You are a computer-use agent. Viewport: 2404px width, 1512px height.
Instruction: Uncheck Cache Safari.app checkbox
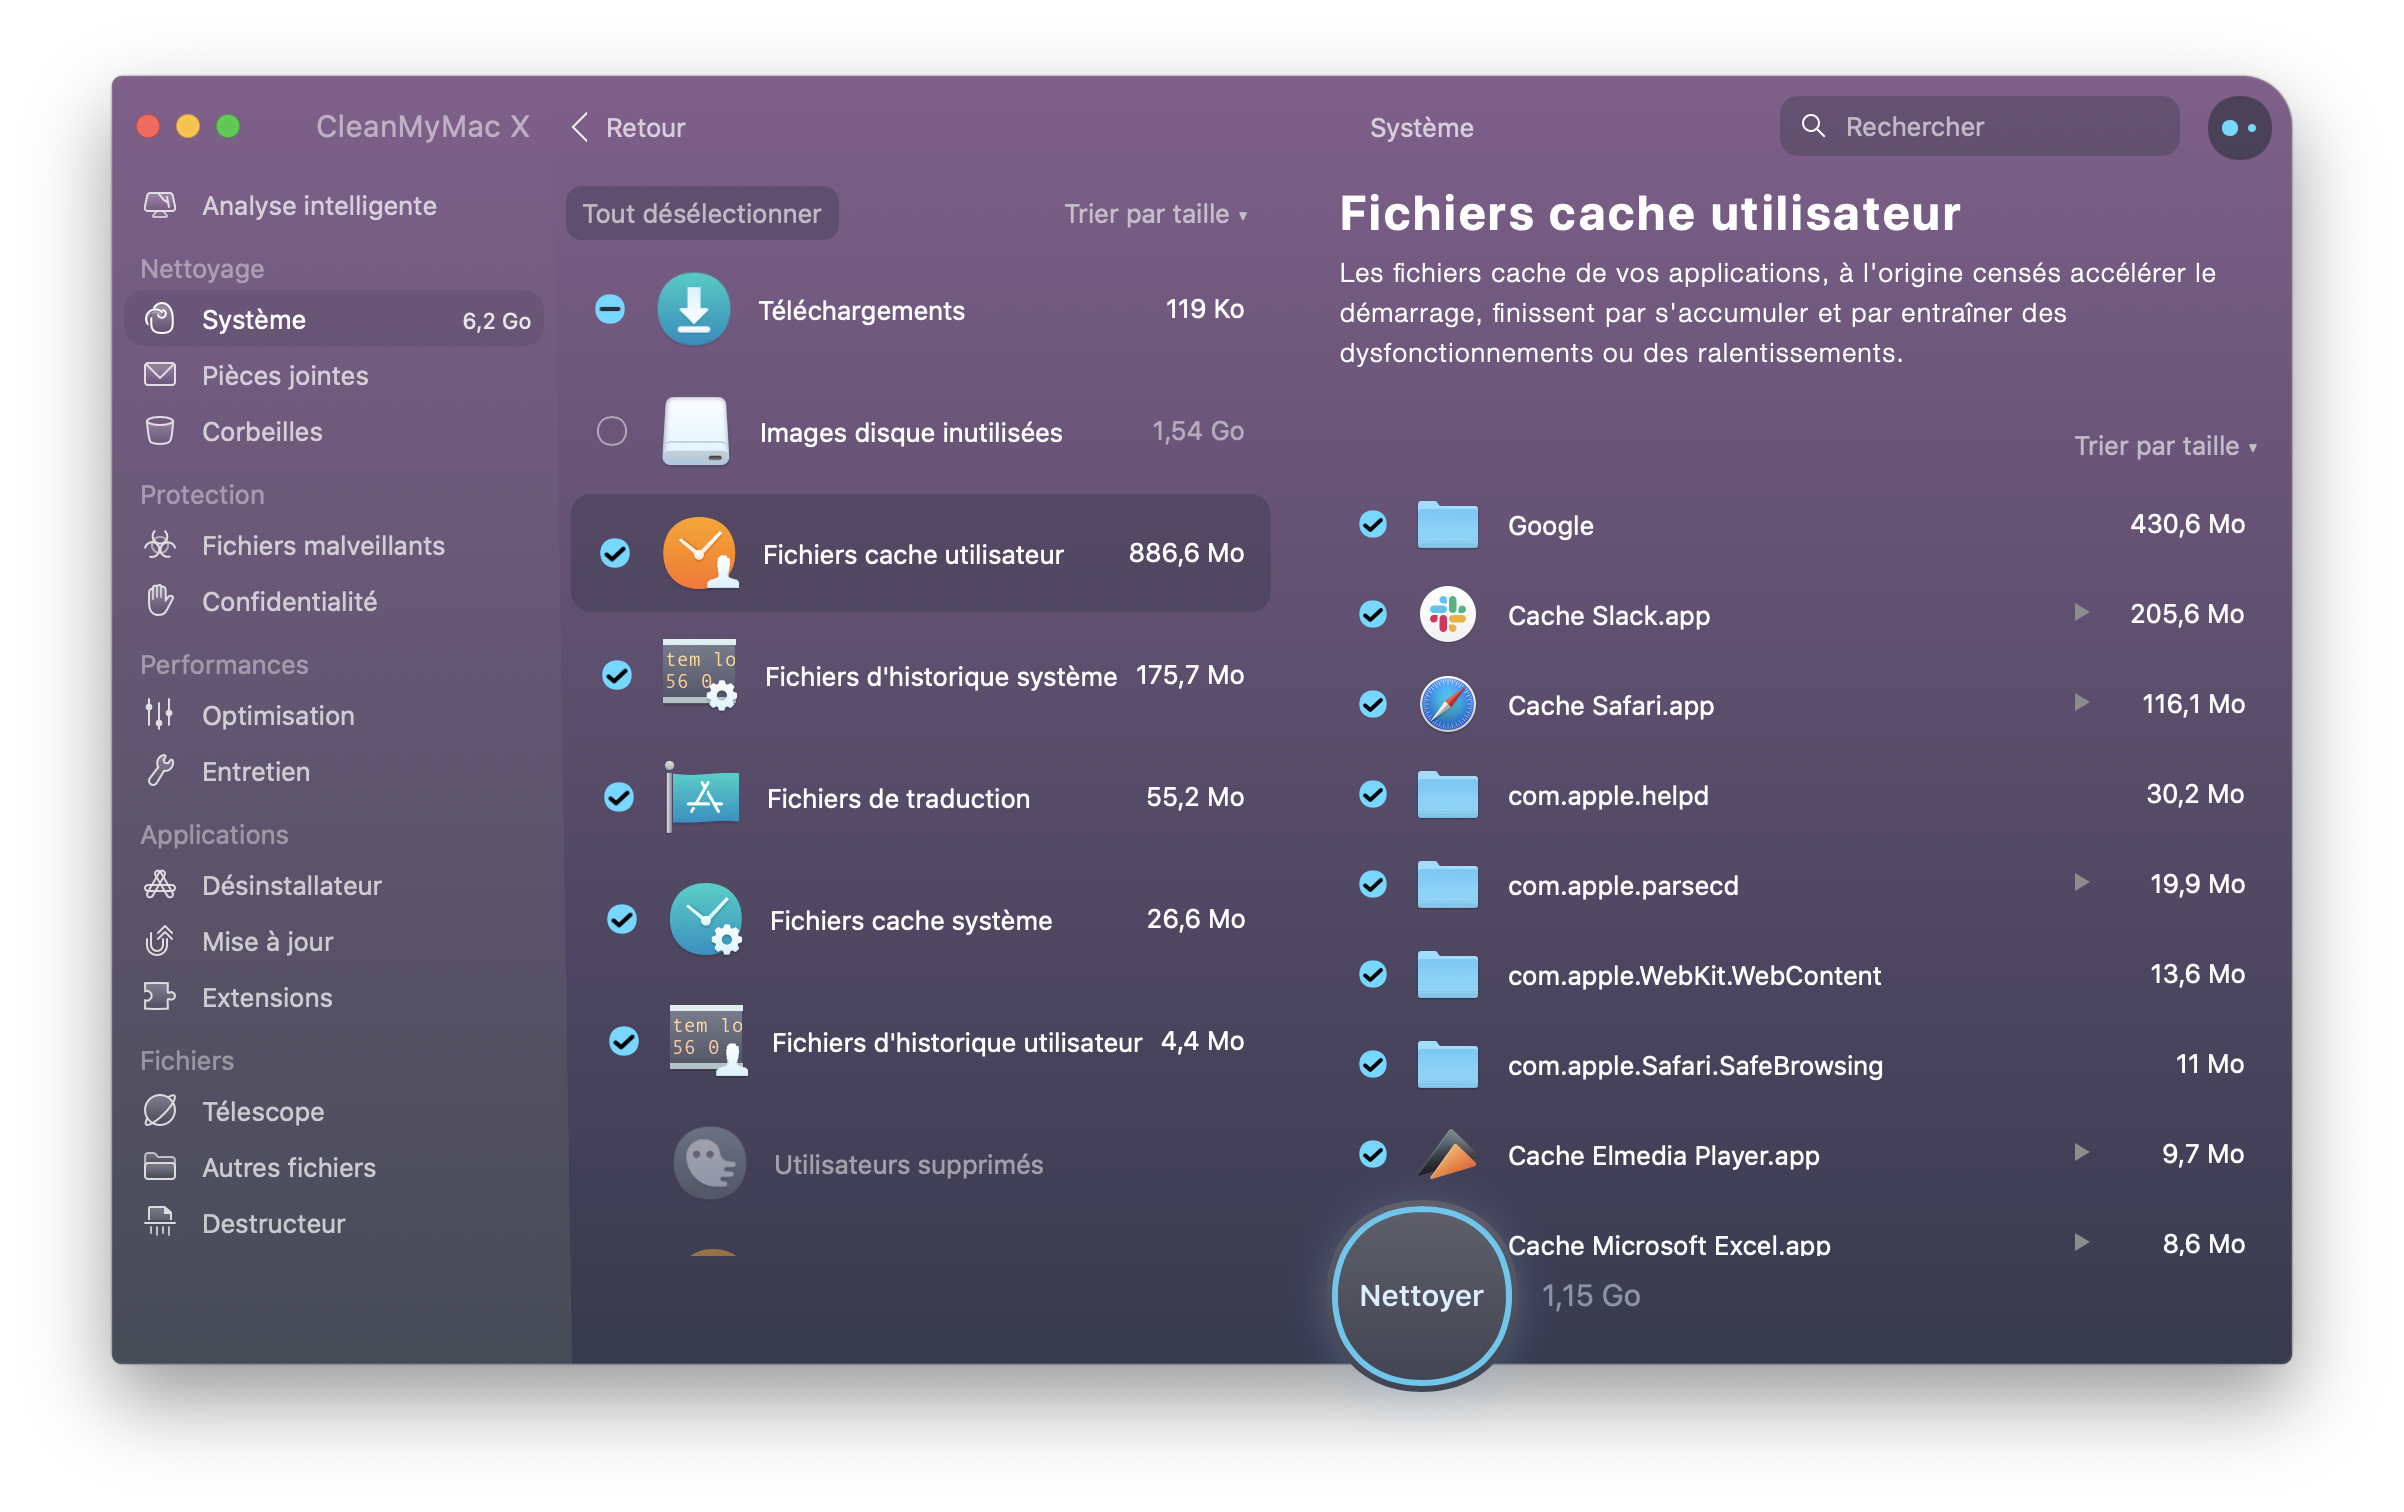[1373, 704]
